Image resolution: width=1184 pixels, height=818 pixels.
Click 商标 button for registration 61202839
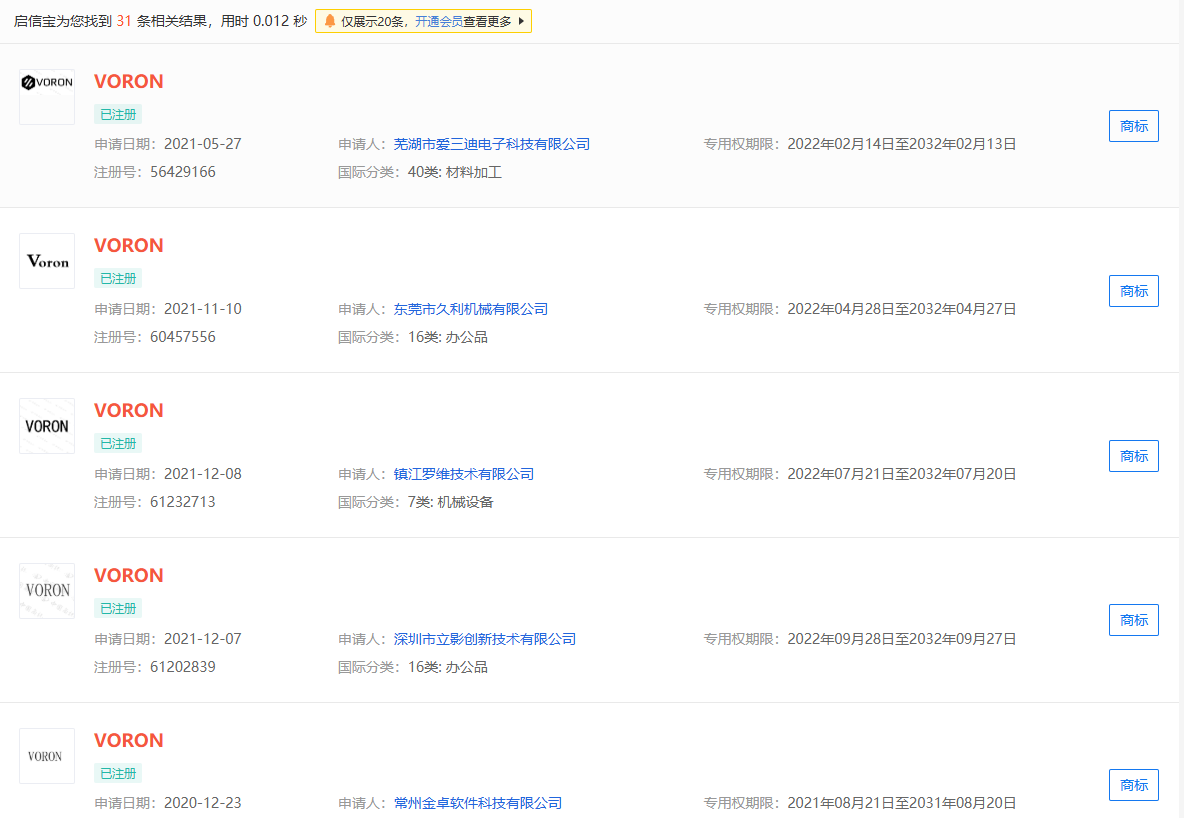coord(1133,620)
